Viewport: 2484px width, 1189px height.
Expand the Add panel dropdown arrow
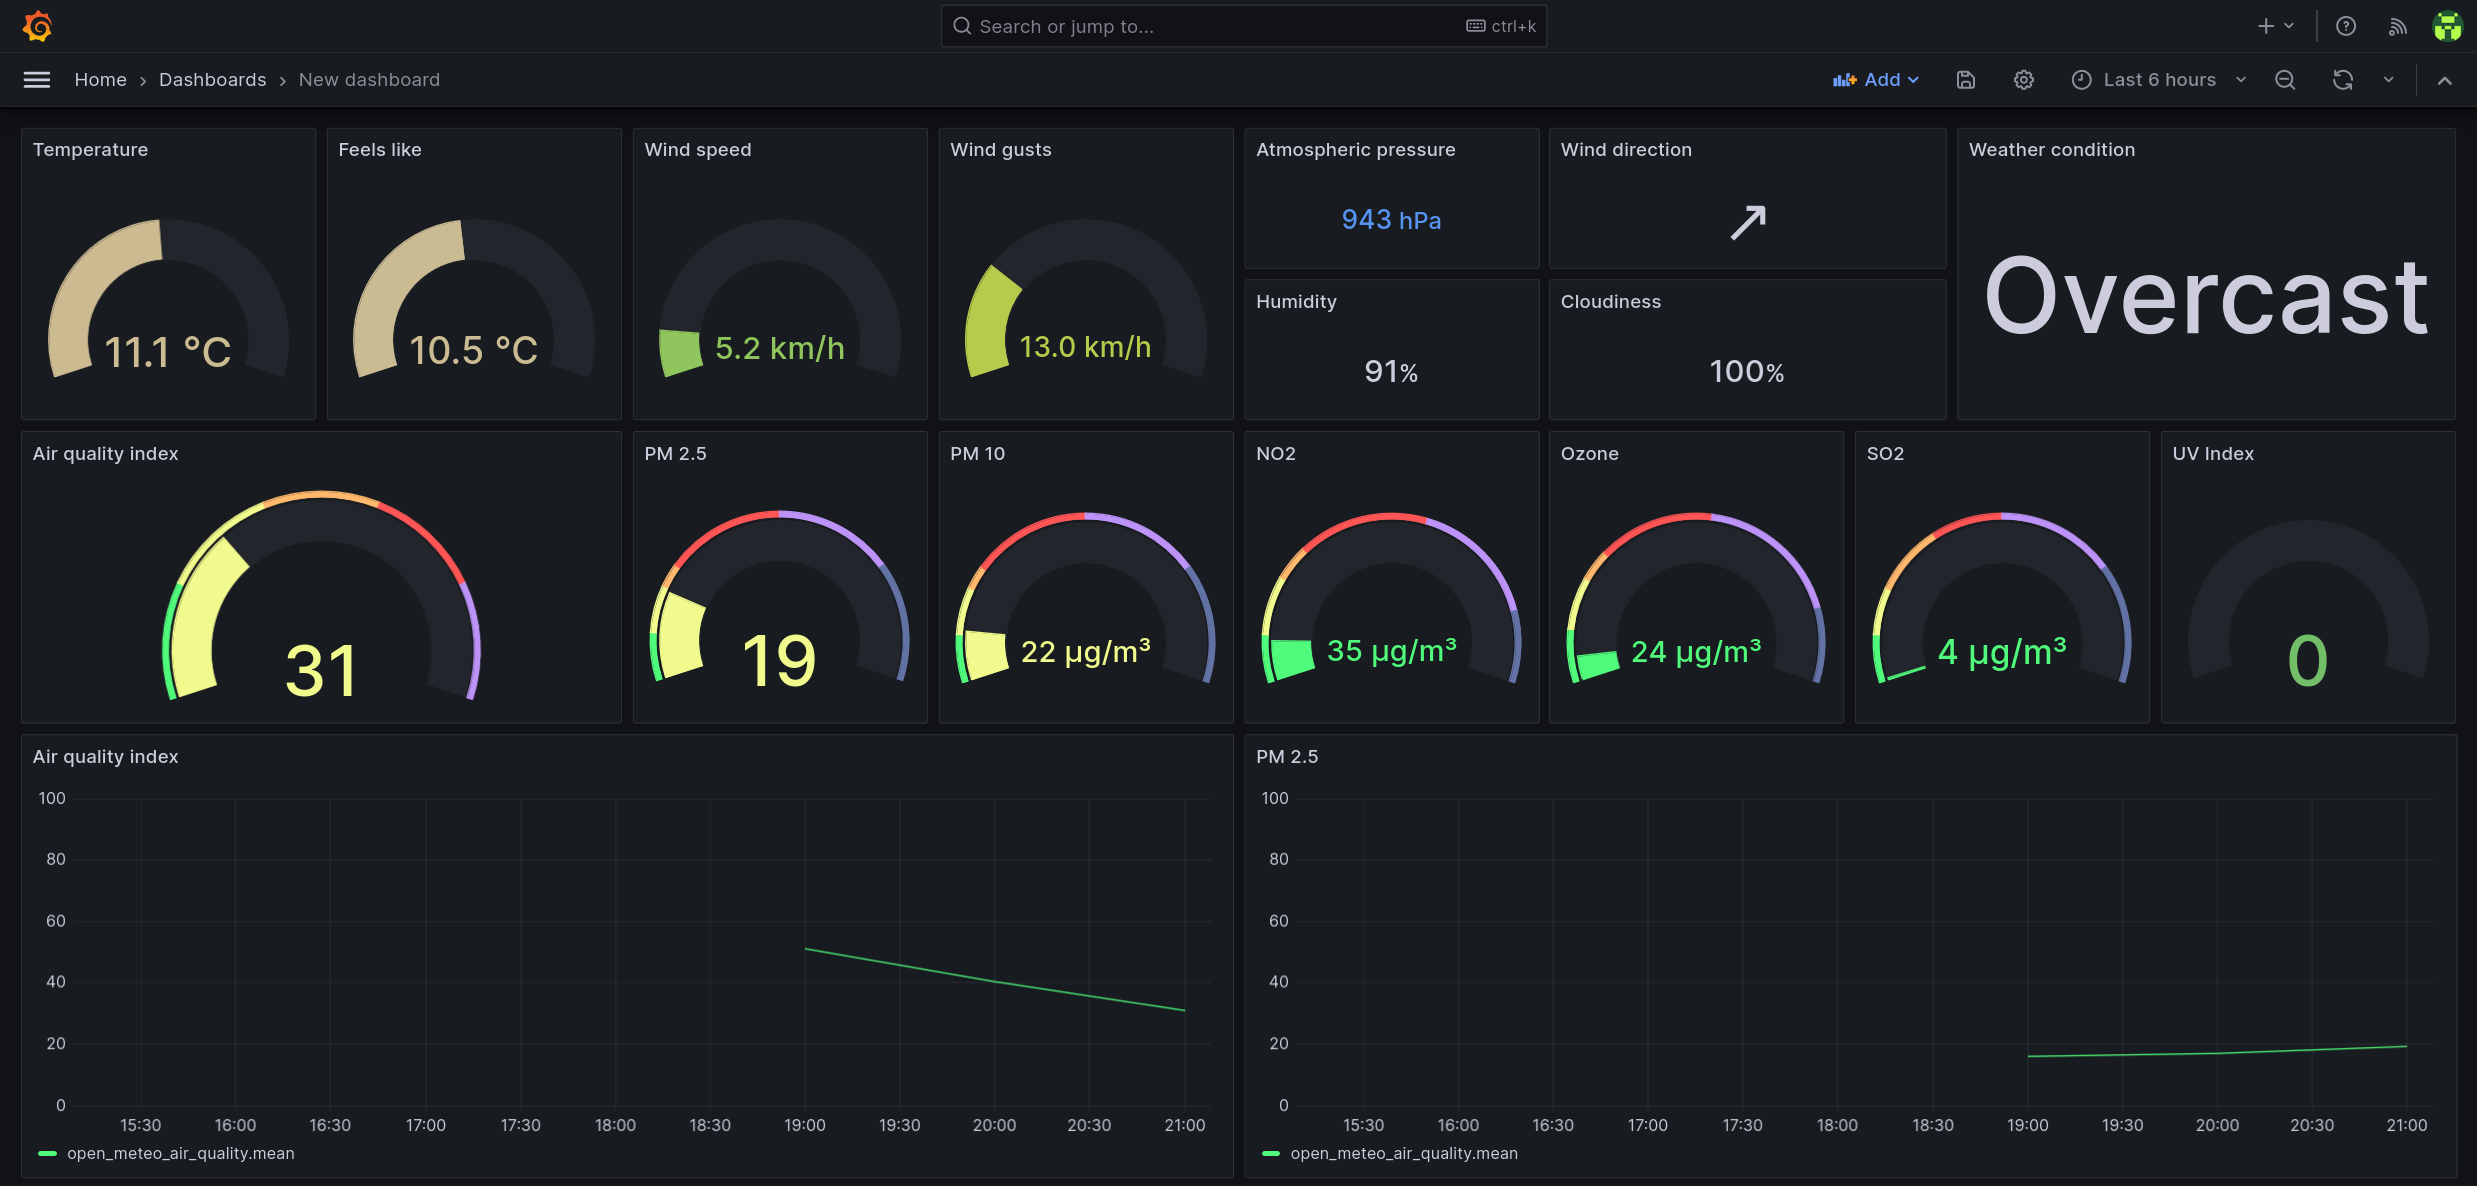click(x=1914, y=79)
